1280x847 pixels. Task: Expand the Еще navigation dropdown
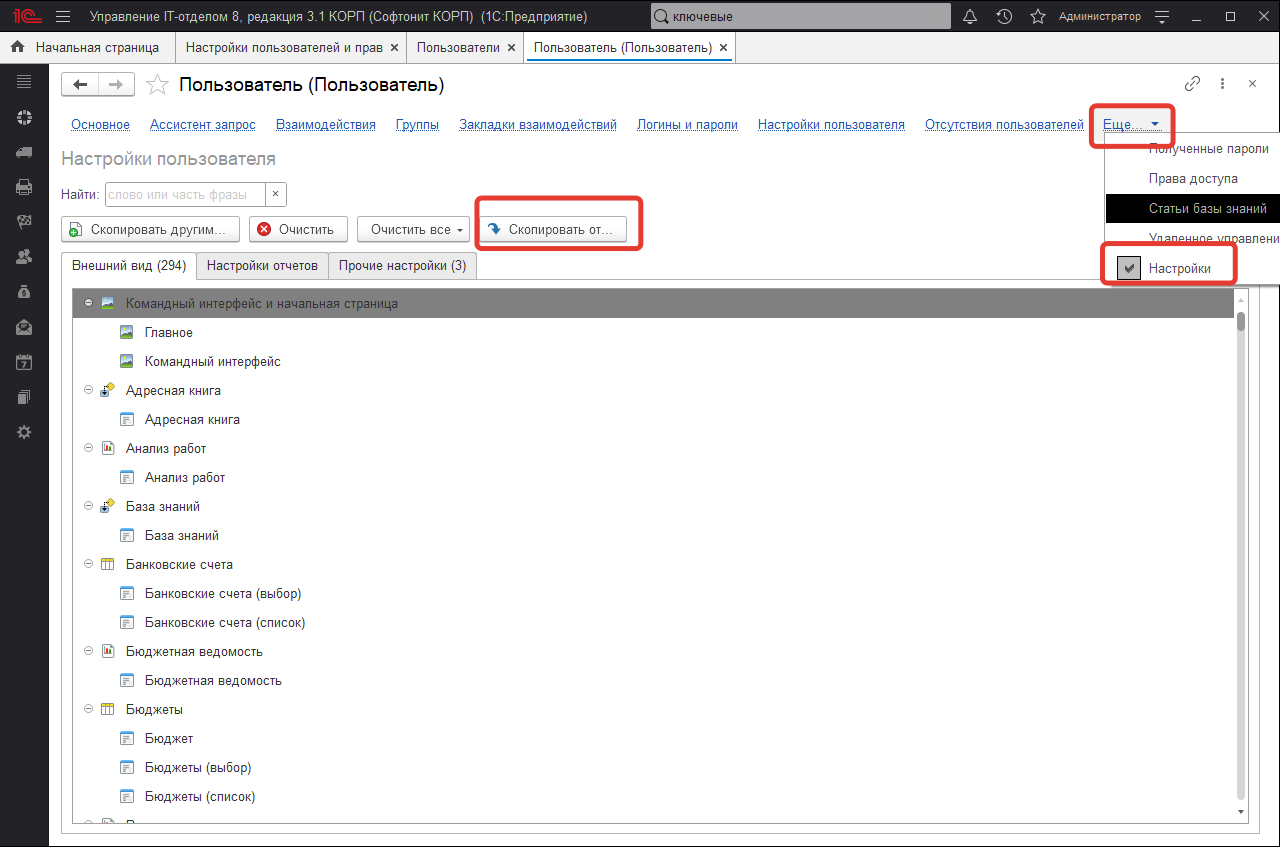1131,125
